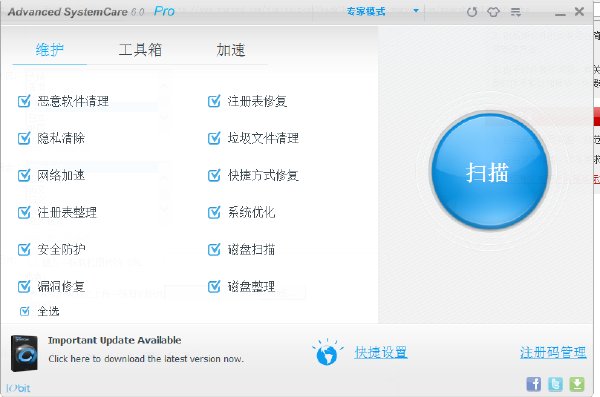This screenshot has width=600, height=397.
Task: Click the 恶意软件清理 label text
Action: pyautogui.click(x=73, y=101)
